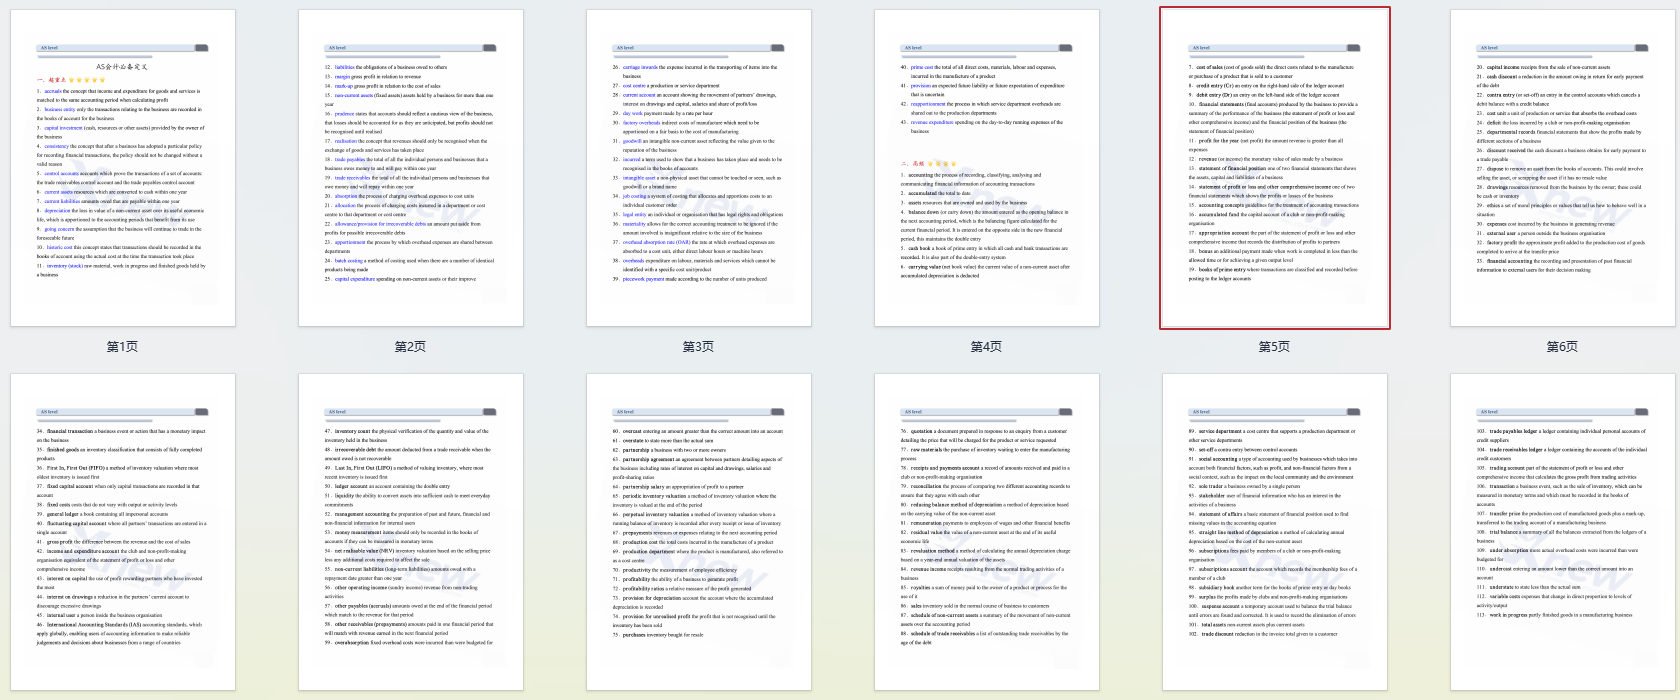Screen dimensions: 1680x700
Task: Click the blue term liabilities on page 2
Action: coord(345,67)
